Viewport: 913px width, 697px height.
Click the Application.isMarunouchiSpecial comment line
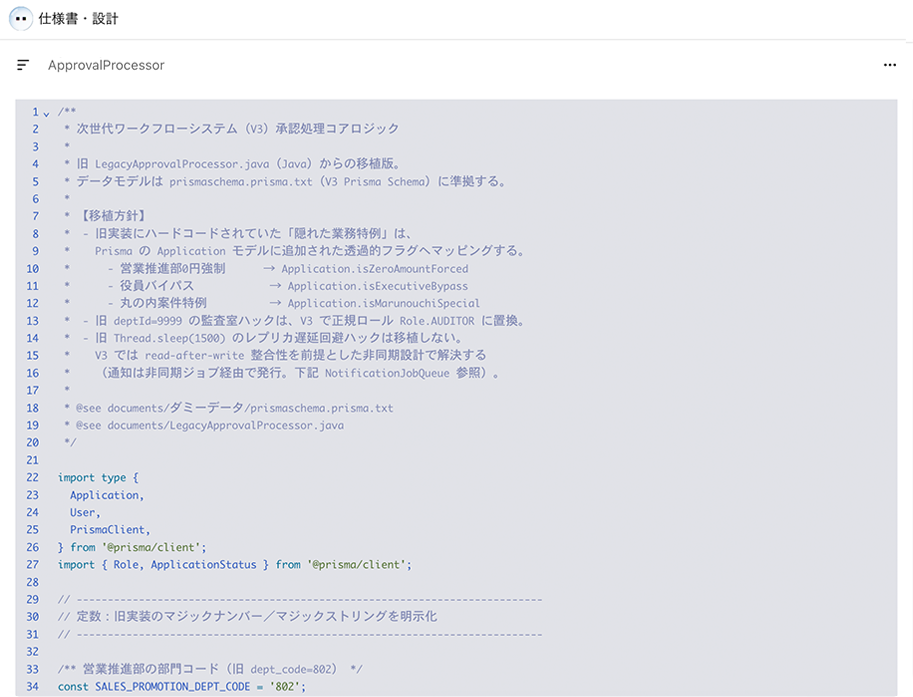point(272,303)
